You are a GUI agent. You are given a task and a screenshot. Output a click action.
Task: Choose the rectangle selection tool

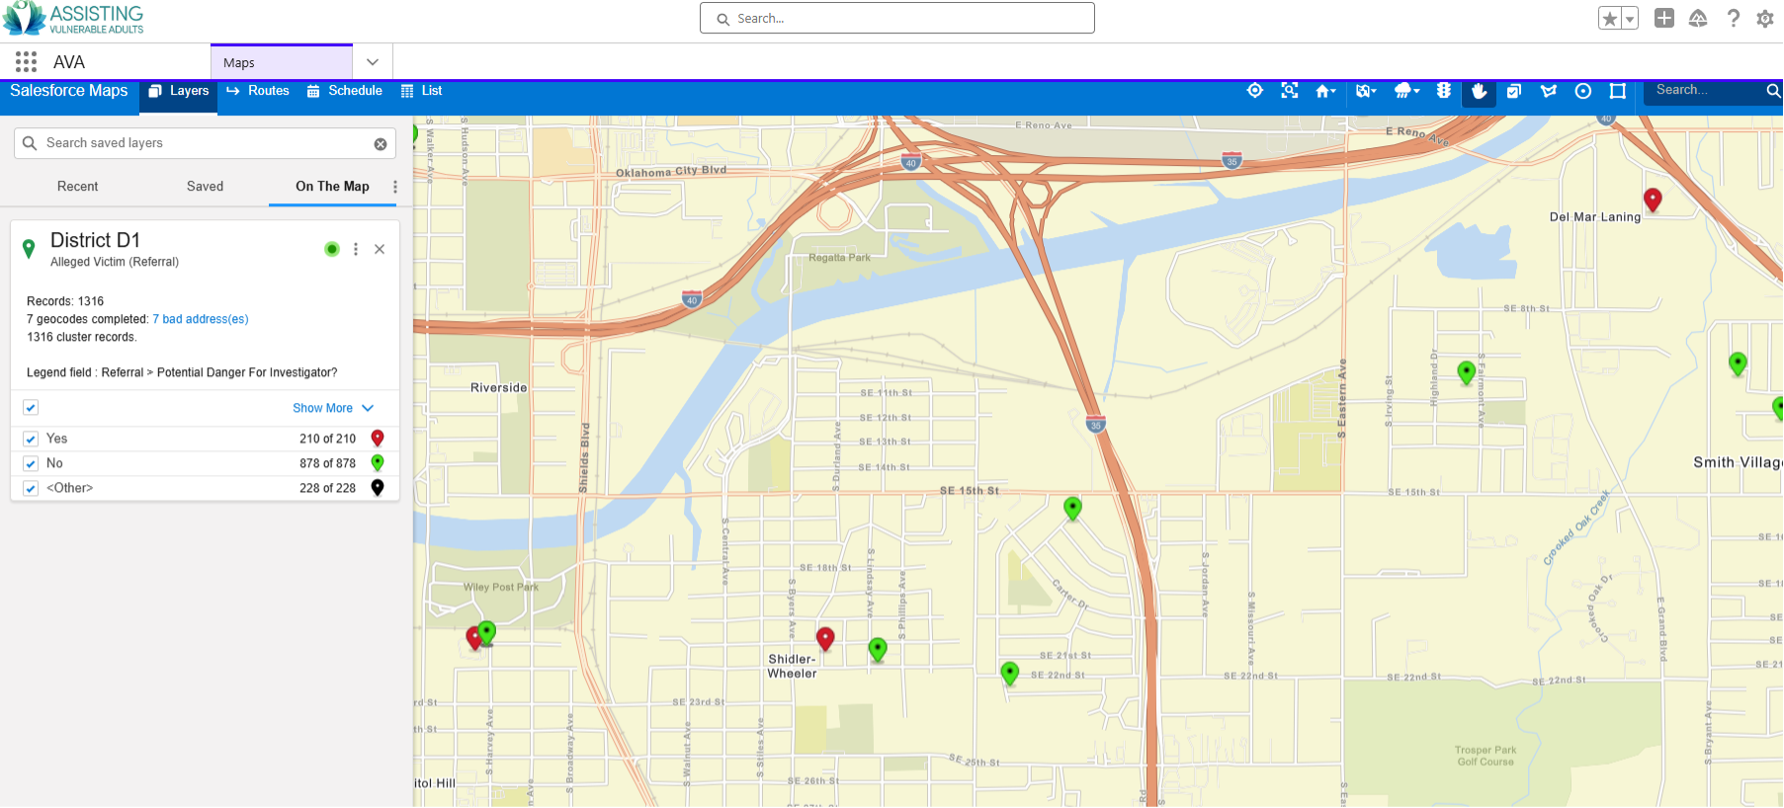point(1618,91)
